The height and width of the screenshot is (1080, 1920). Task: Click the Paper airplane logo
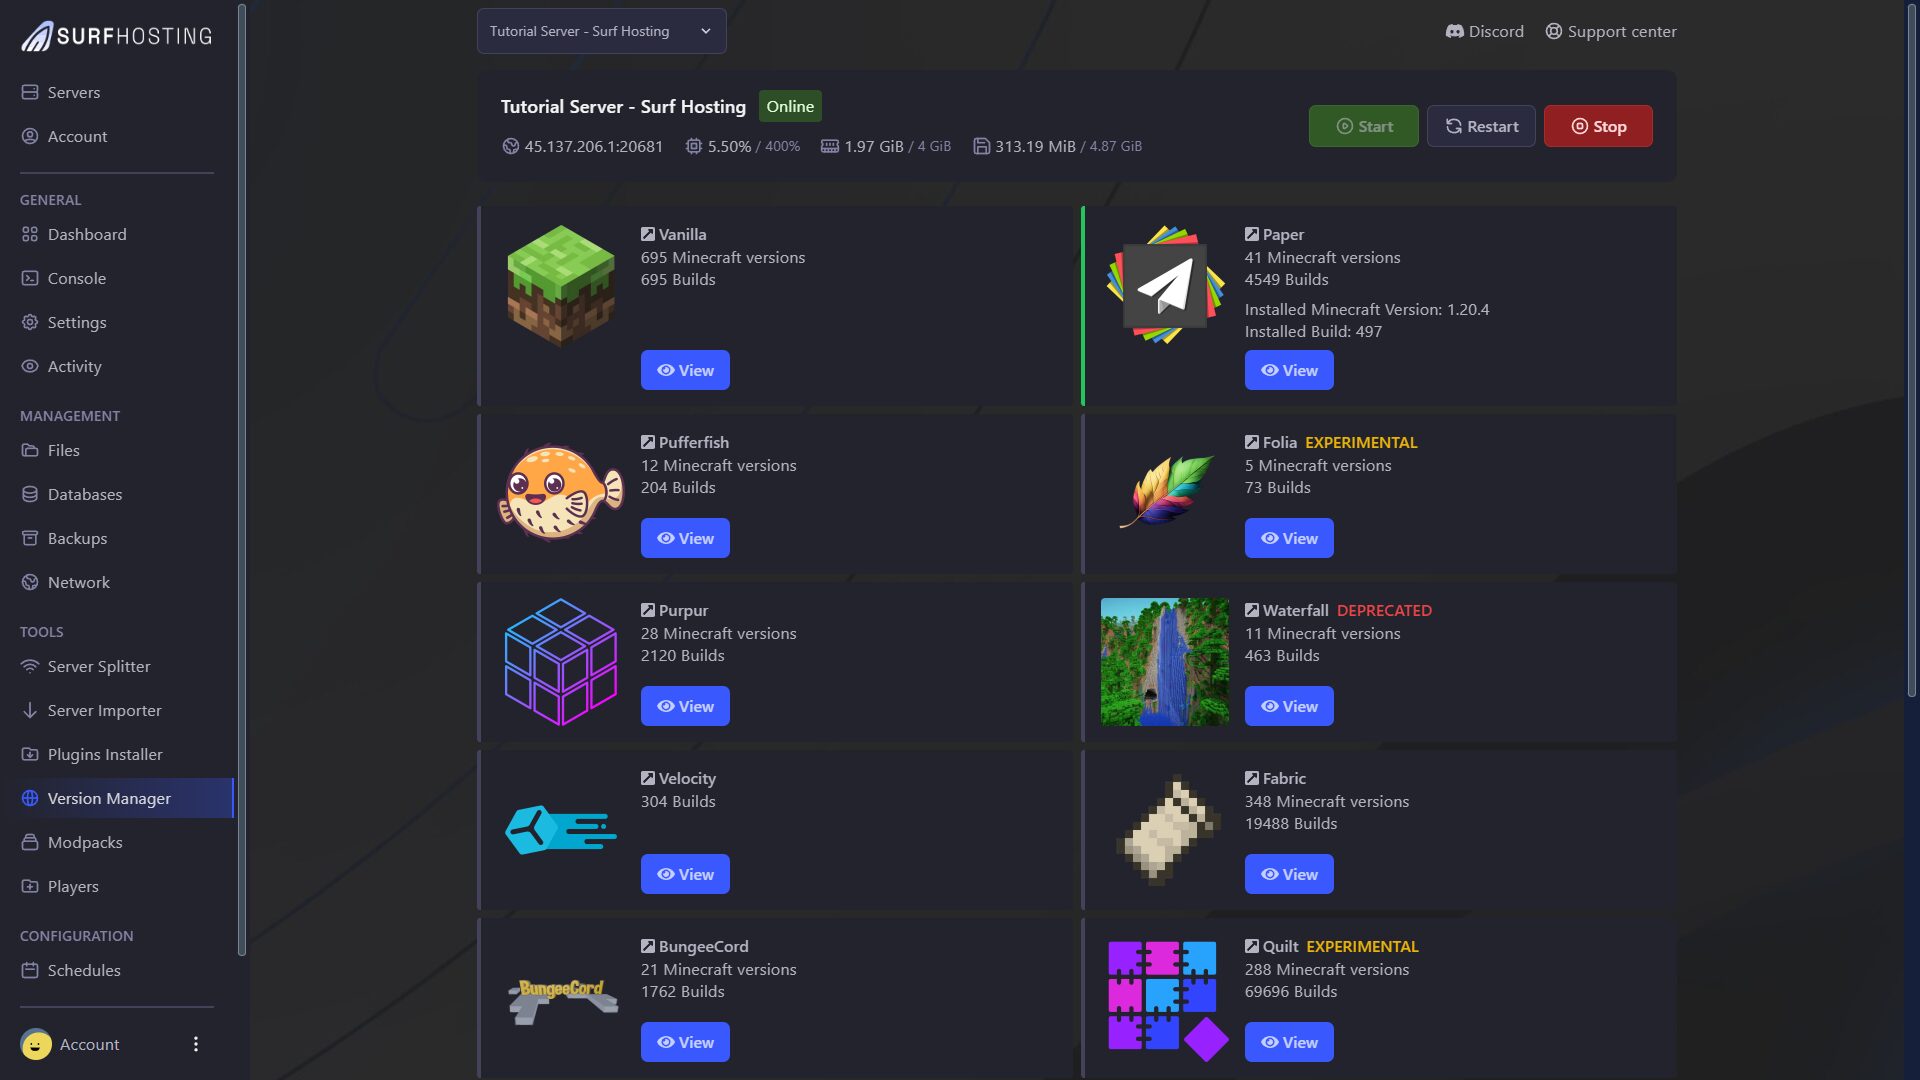(x=1165, y=286)
